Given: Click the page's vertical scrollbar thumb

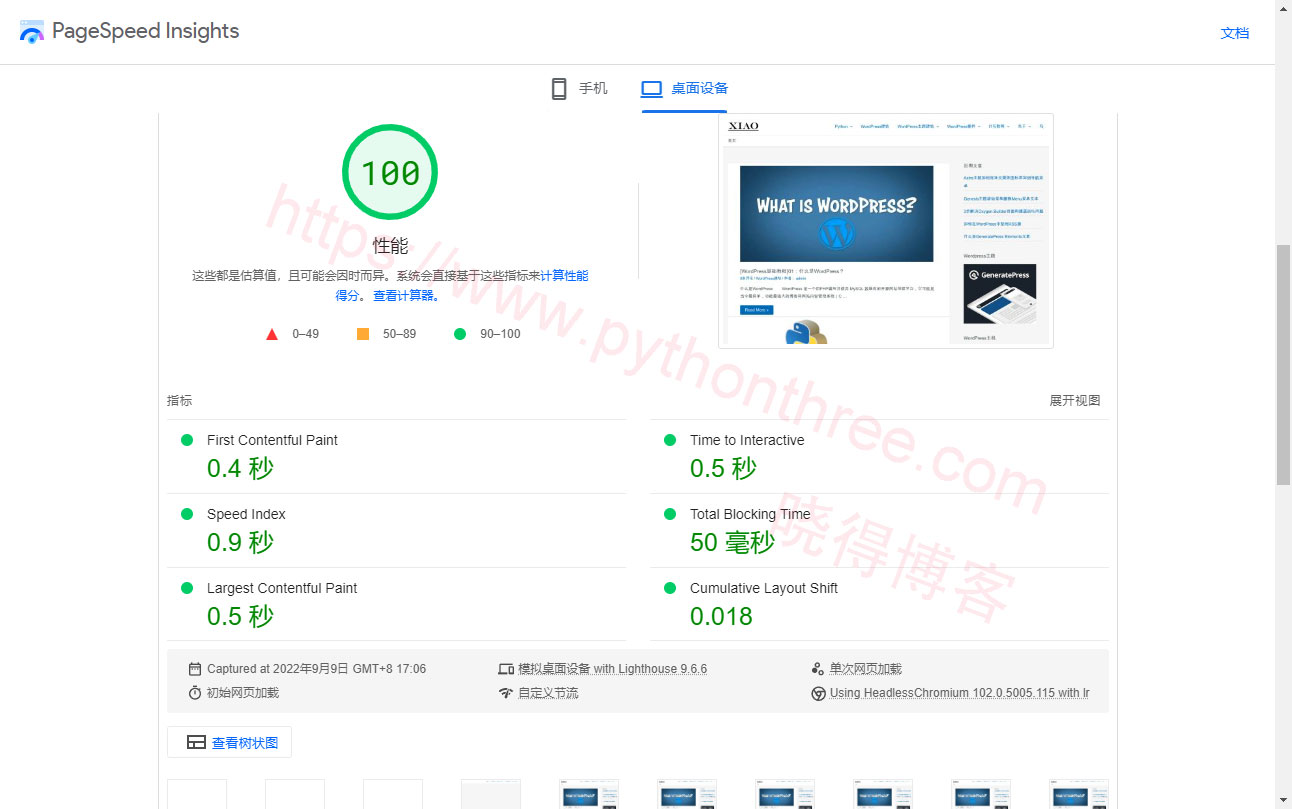Looking at the screenshot, I should click(x=1283, y=364).
